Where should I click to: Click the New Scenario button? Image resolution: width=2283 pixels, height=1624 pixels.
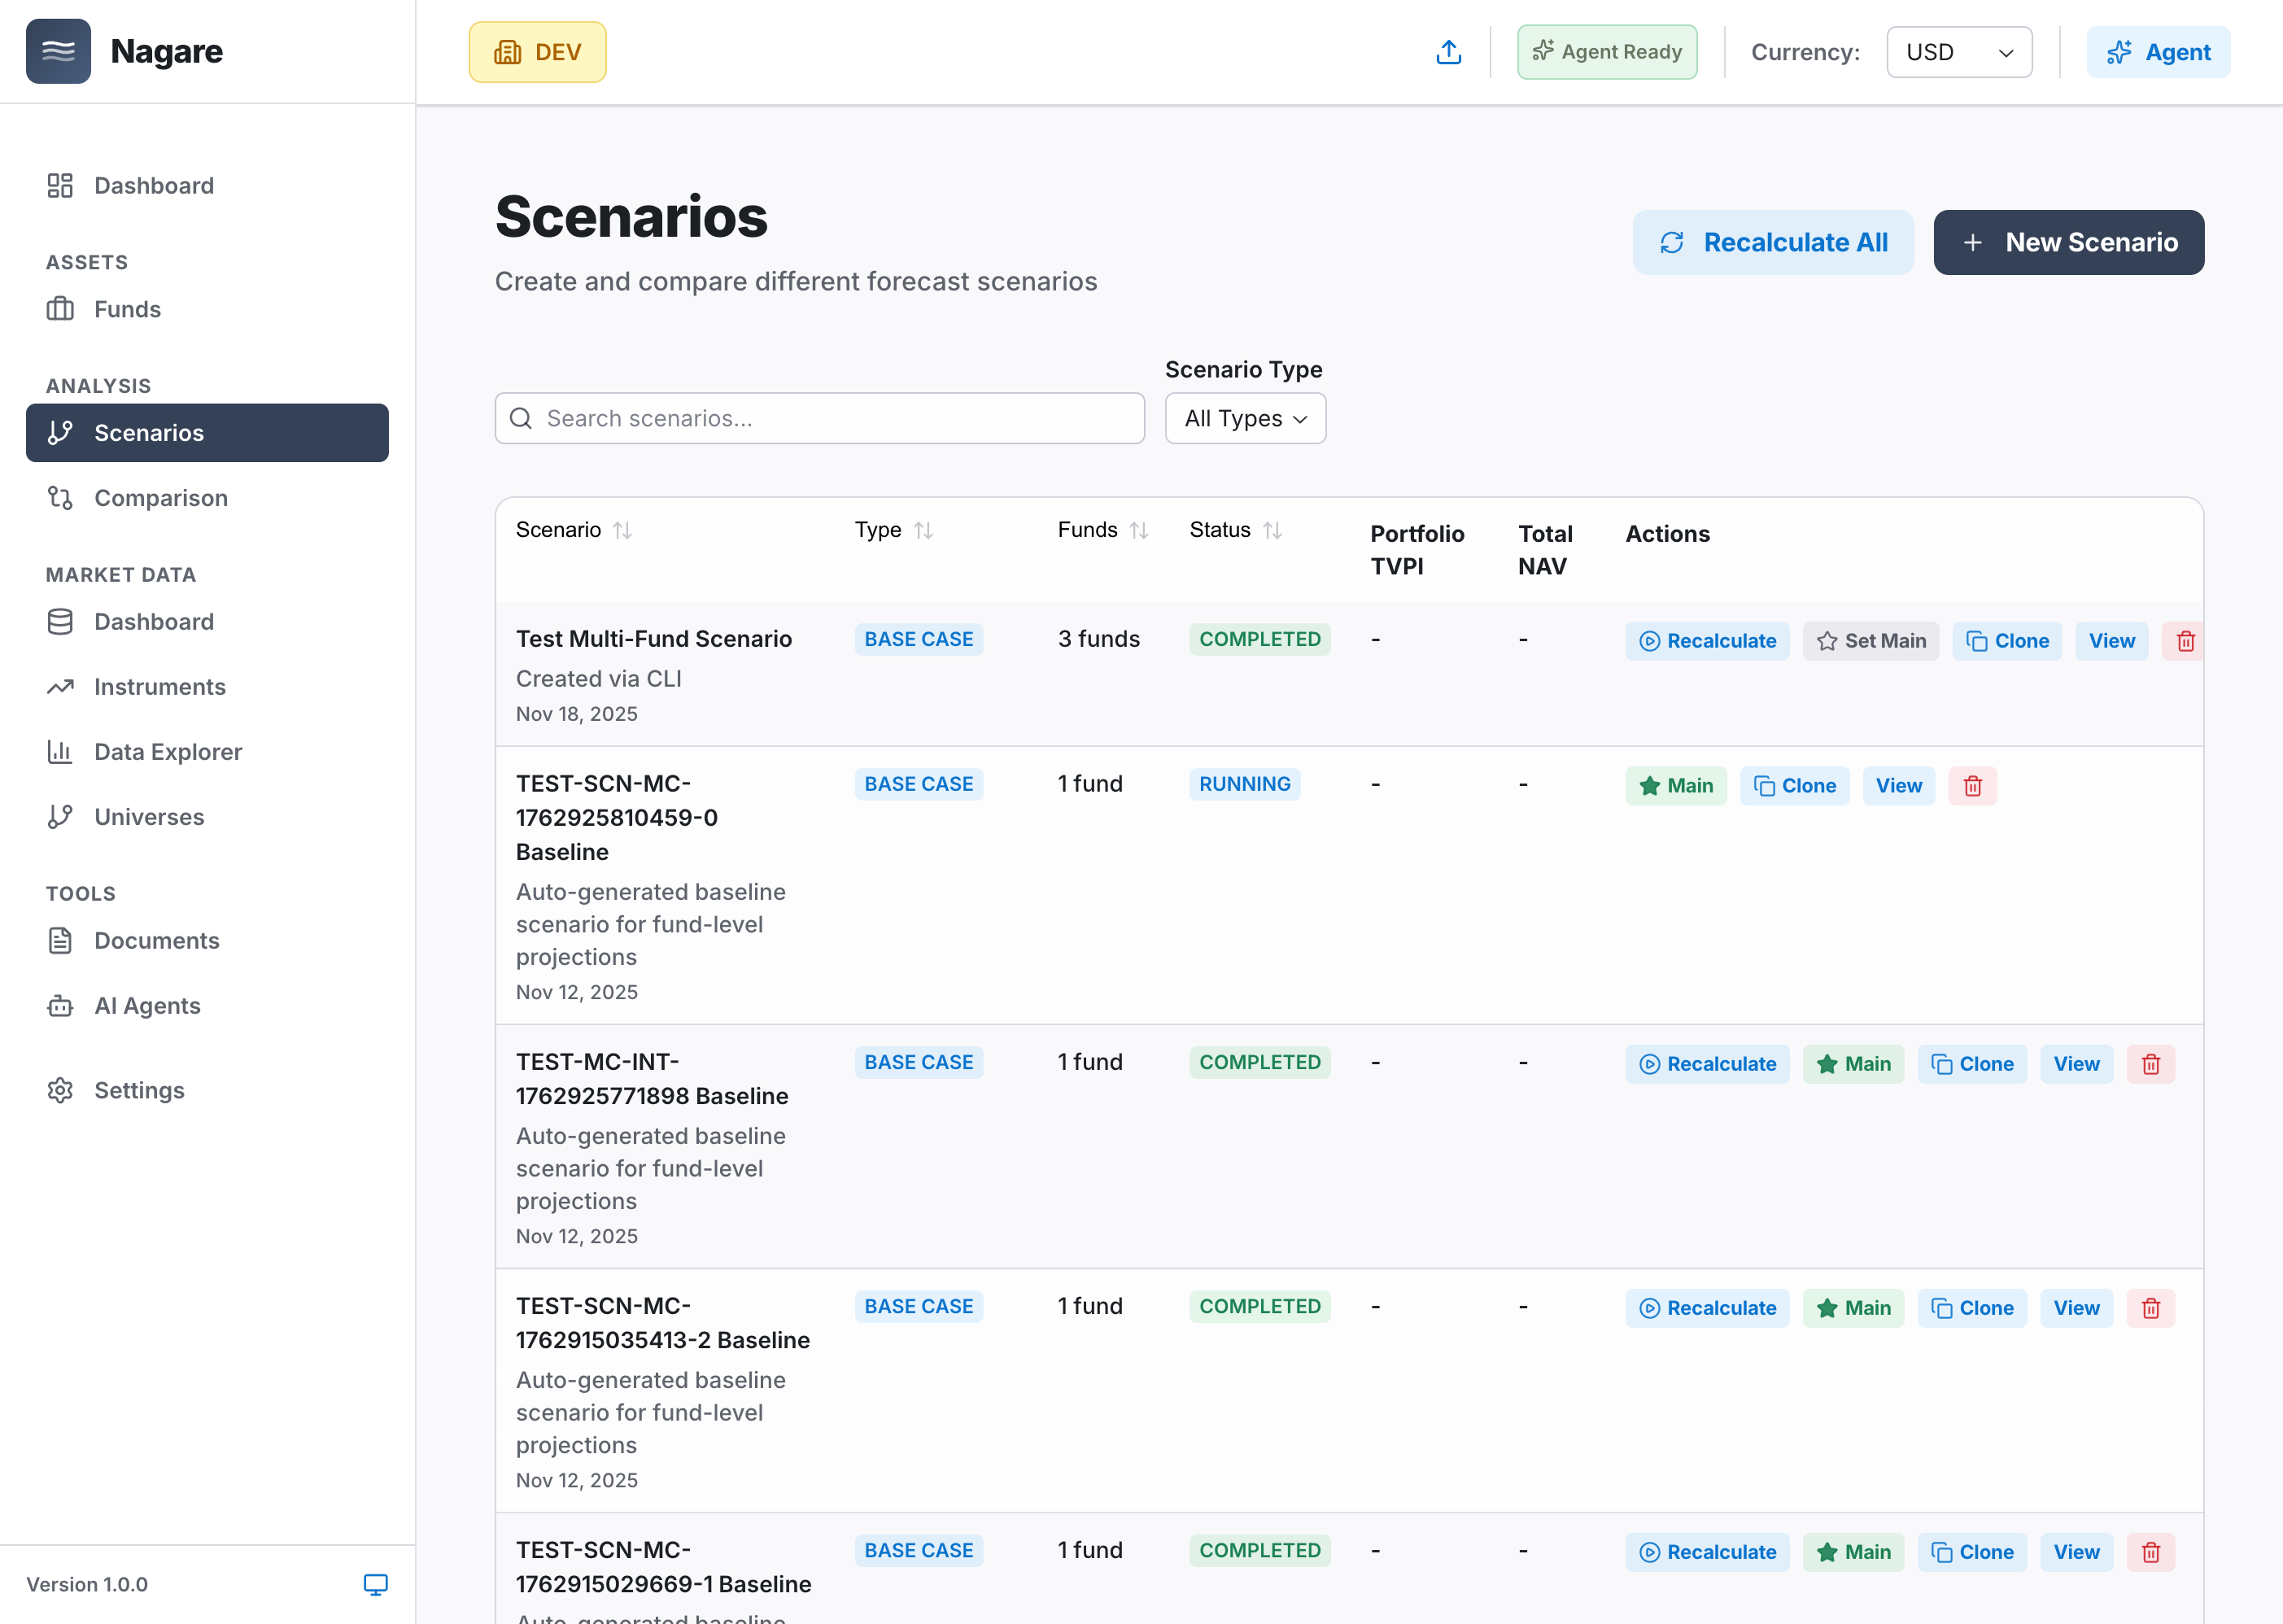tap(2068, 242)
